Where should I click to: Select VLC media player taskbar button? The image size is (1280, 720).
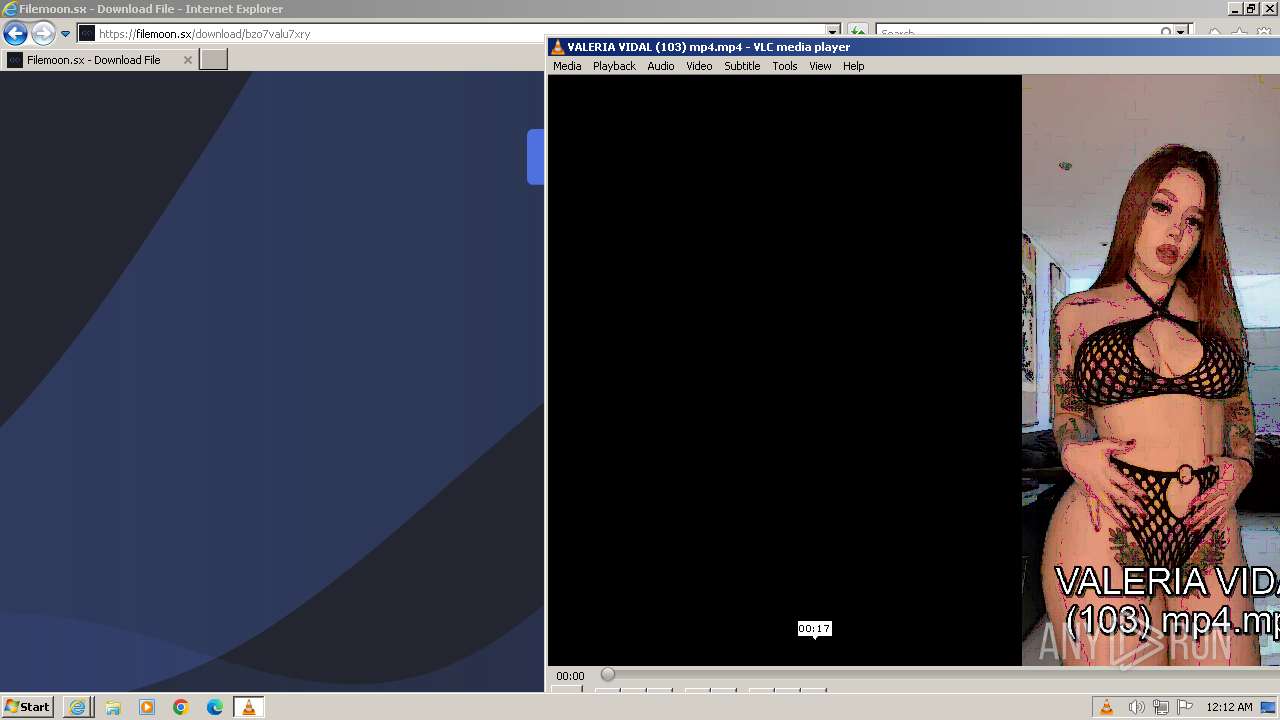point(249,707)
